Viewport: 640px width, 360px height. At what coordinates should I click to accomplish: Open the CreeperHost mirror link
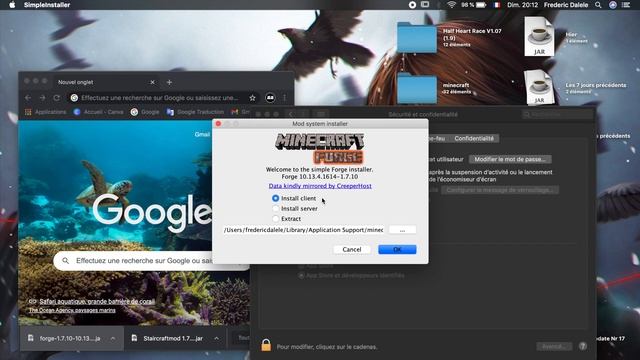[x=320, y=186]
